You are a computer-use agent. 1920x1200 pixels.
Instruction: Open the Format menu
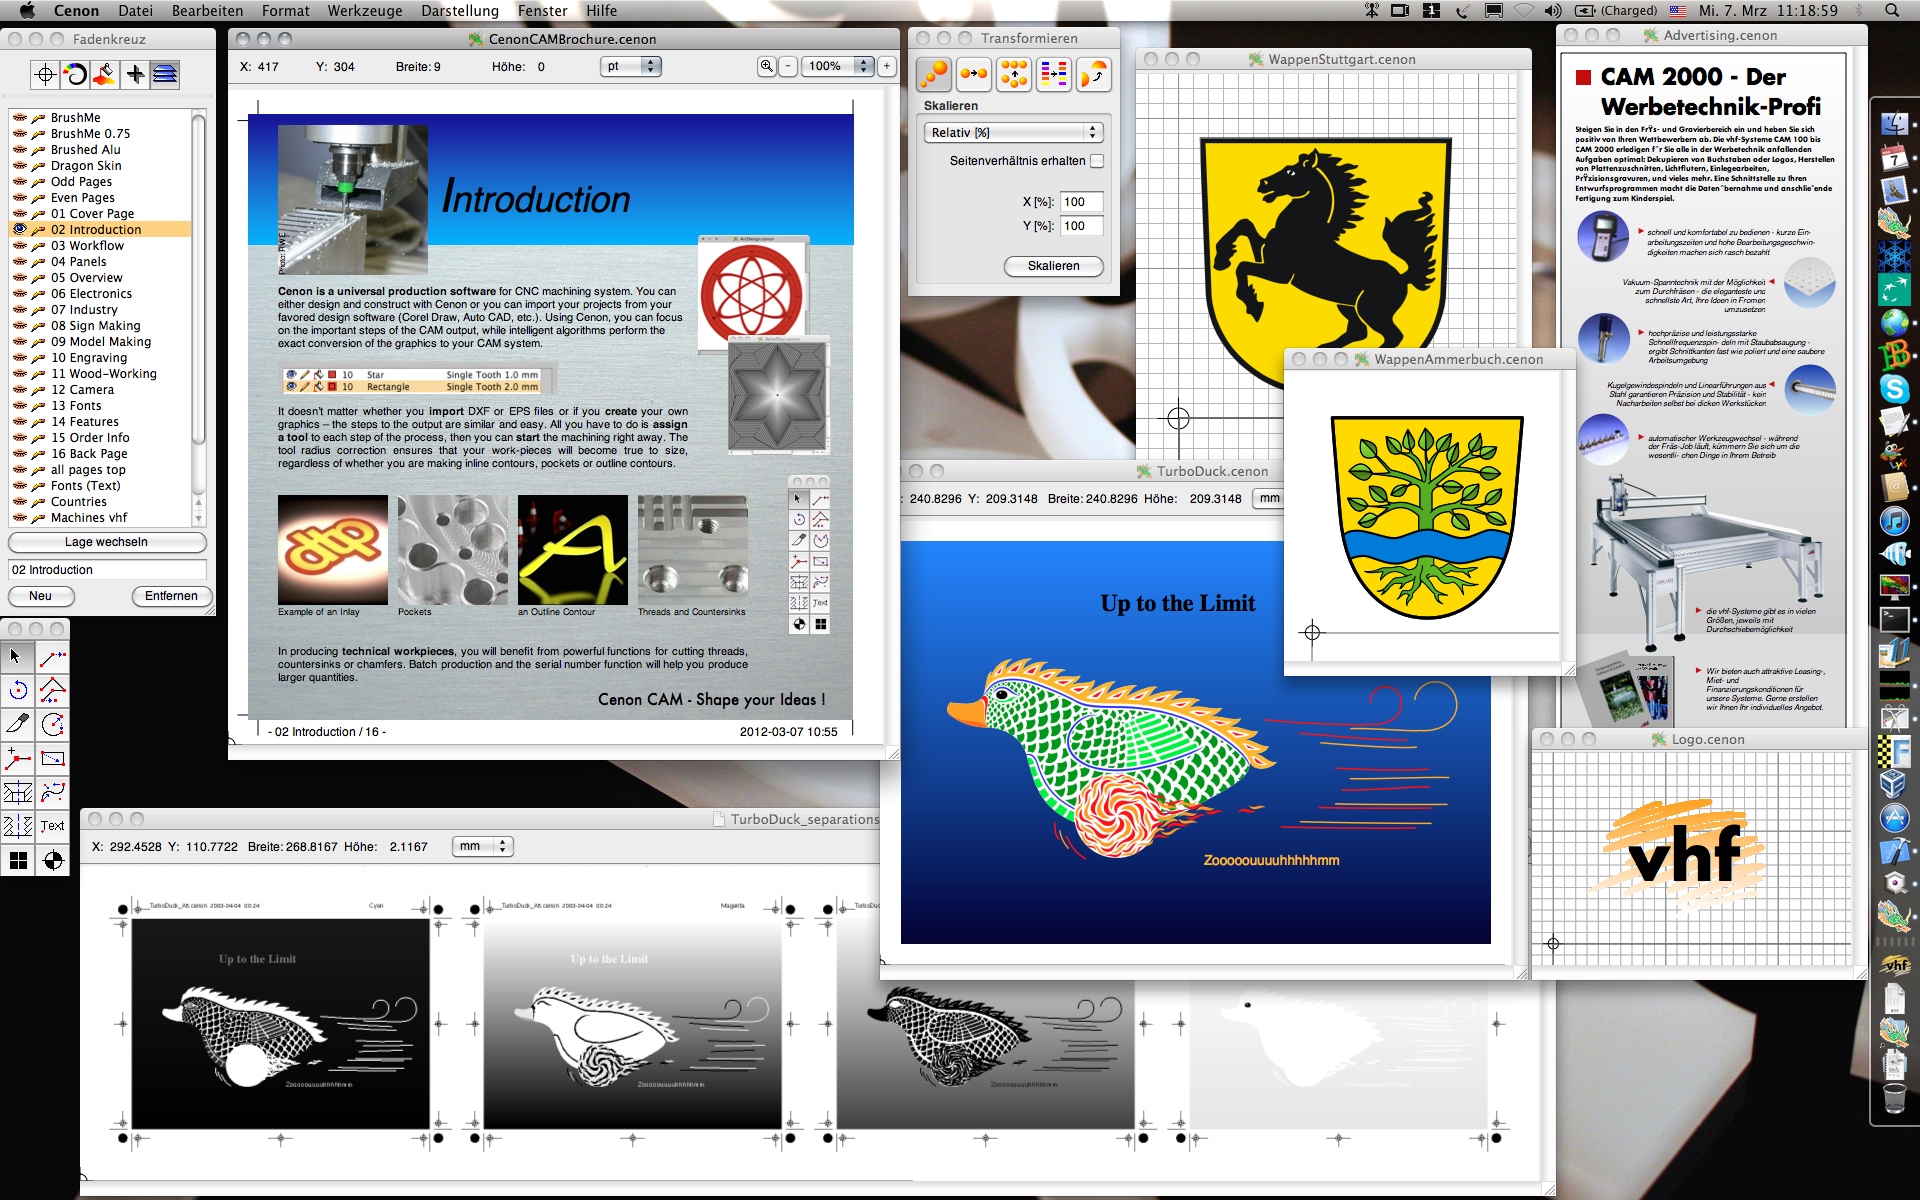pyautogui.click(x=285, y=11)
